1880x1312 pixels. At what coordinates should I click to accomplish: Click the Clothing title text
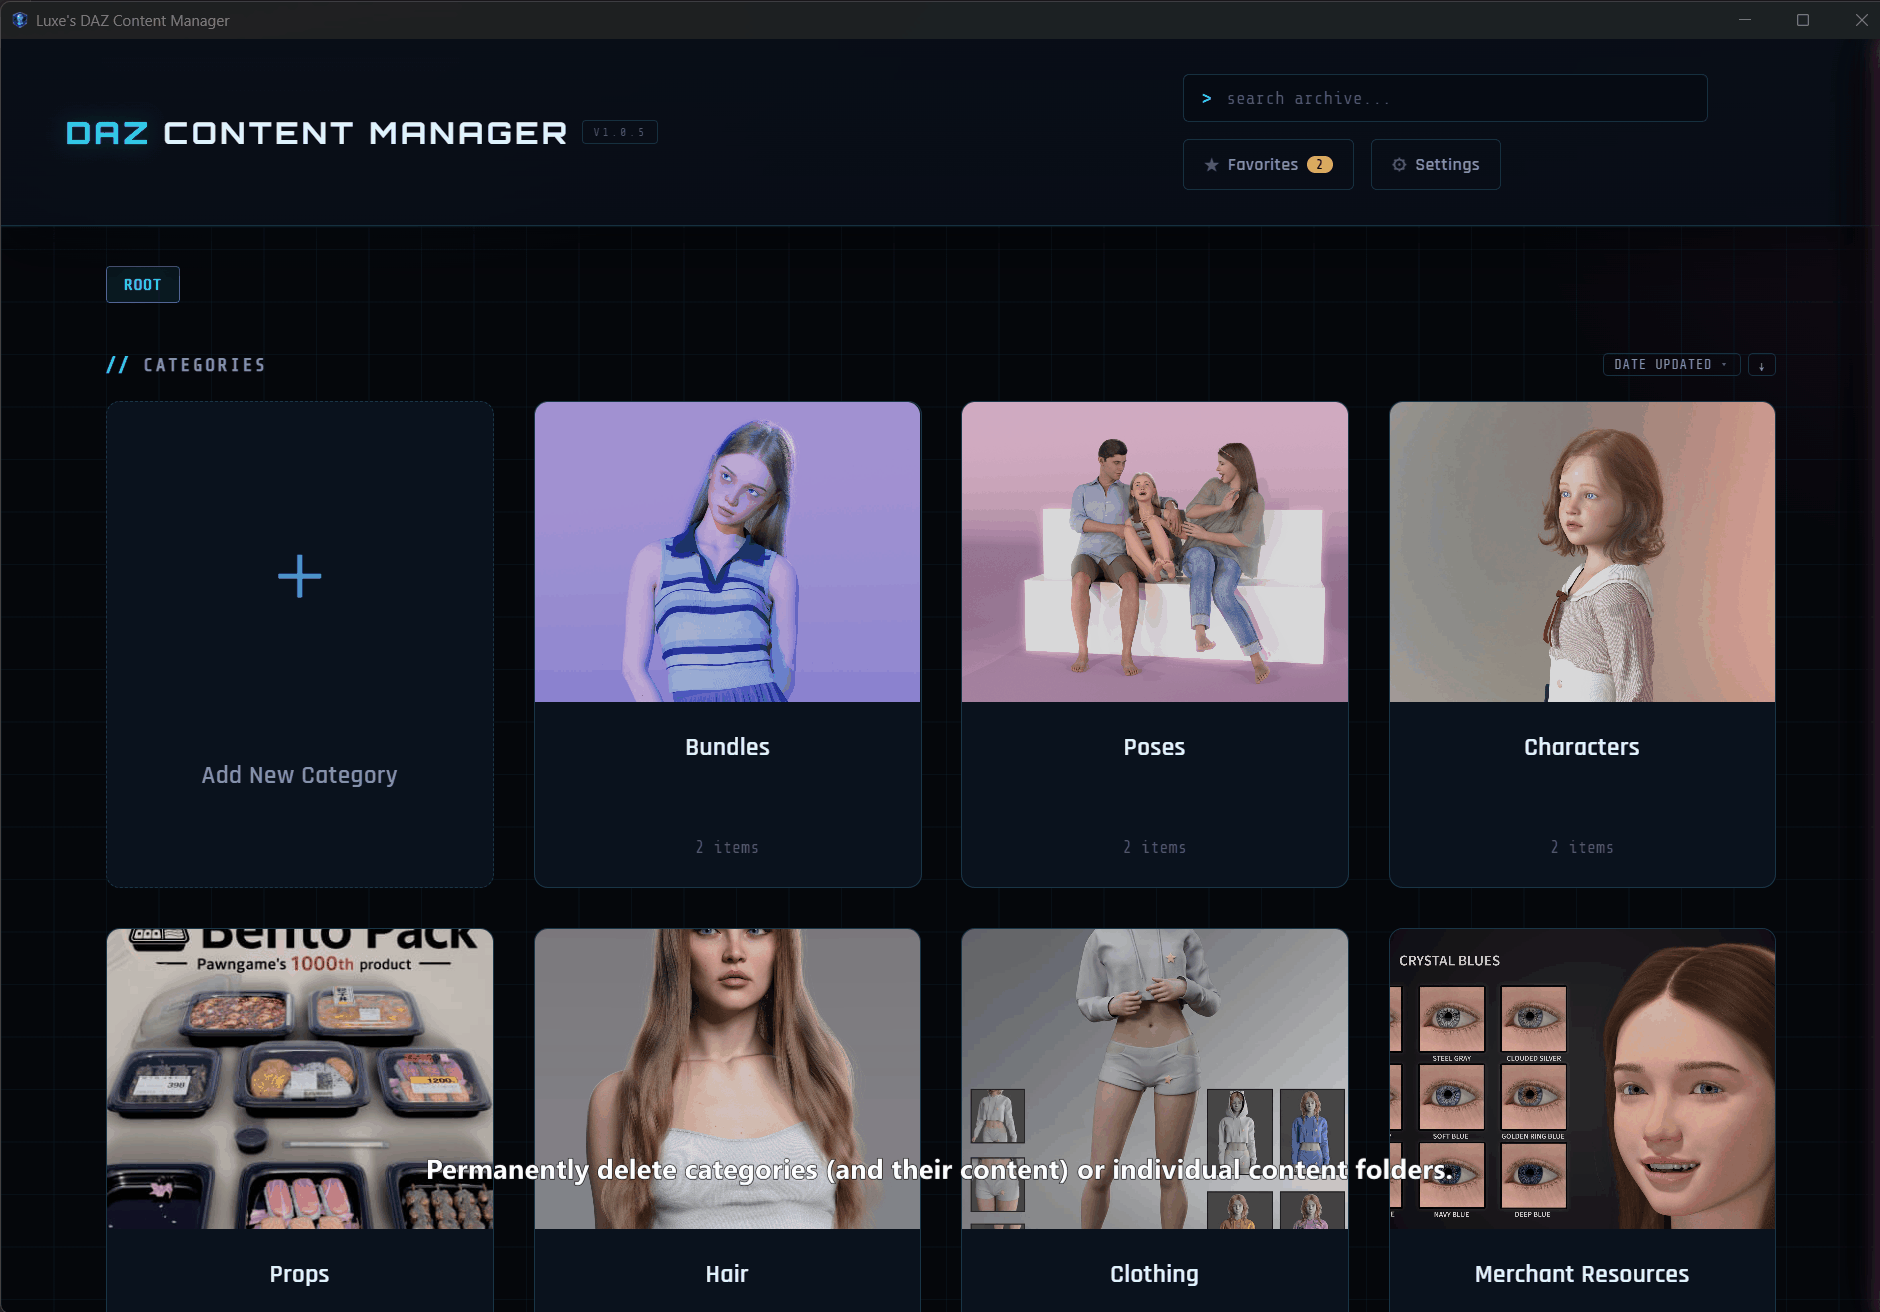tap(1154, 1274)
